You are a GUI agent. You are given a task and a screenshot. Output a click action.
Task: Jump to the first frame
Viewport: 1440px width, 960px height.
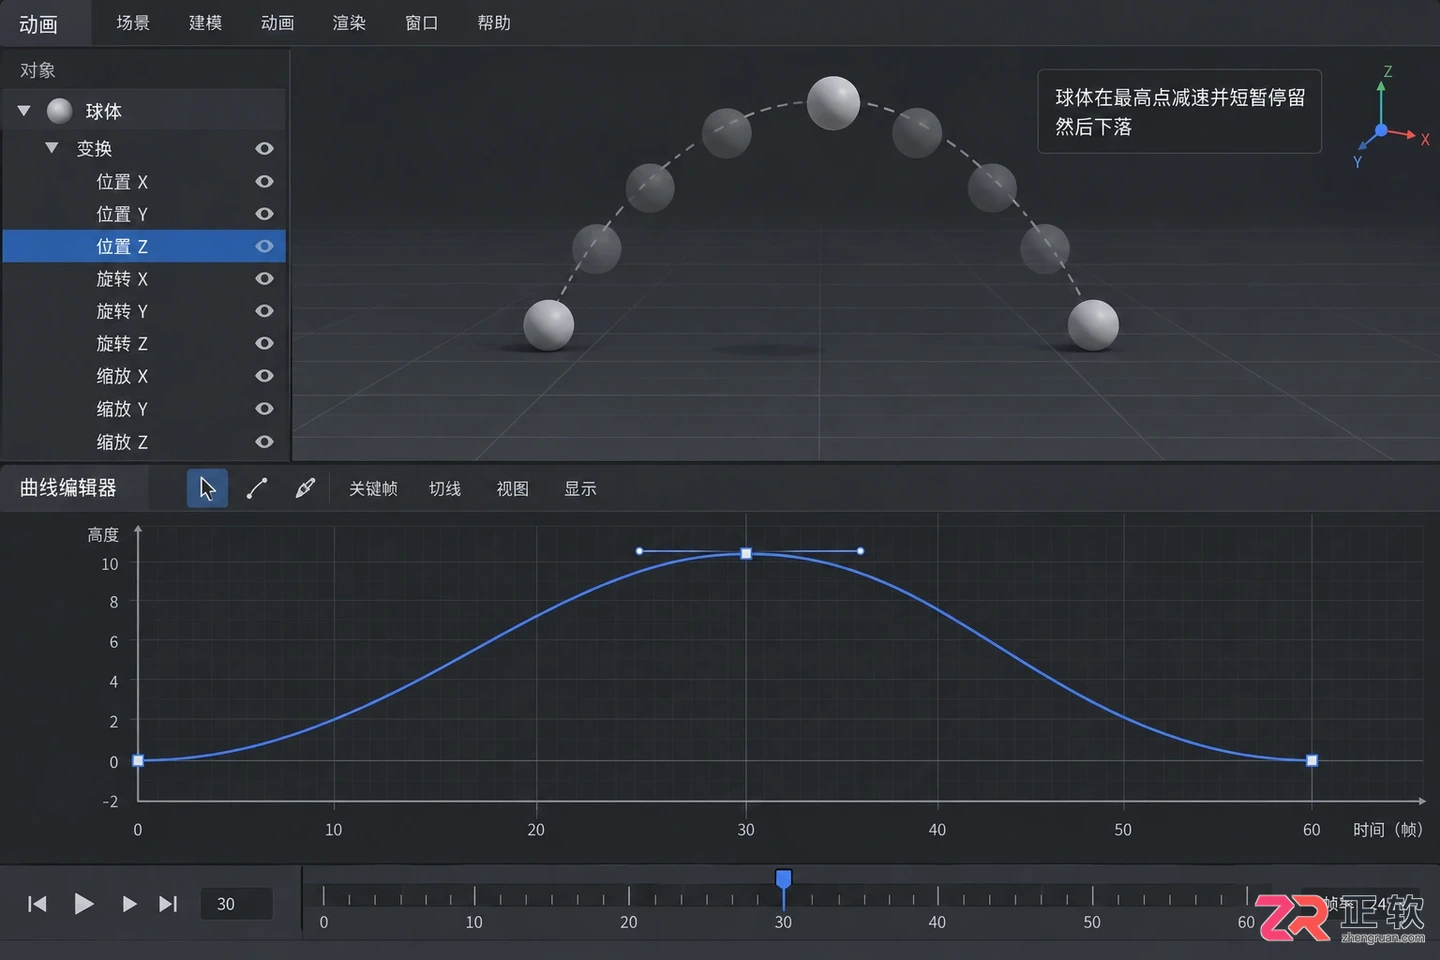[37, 904]
